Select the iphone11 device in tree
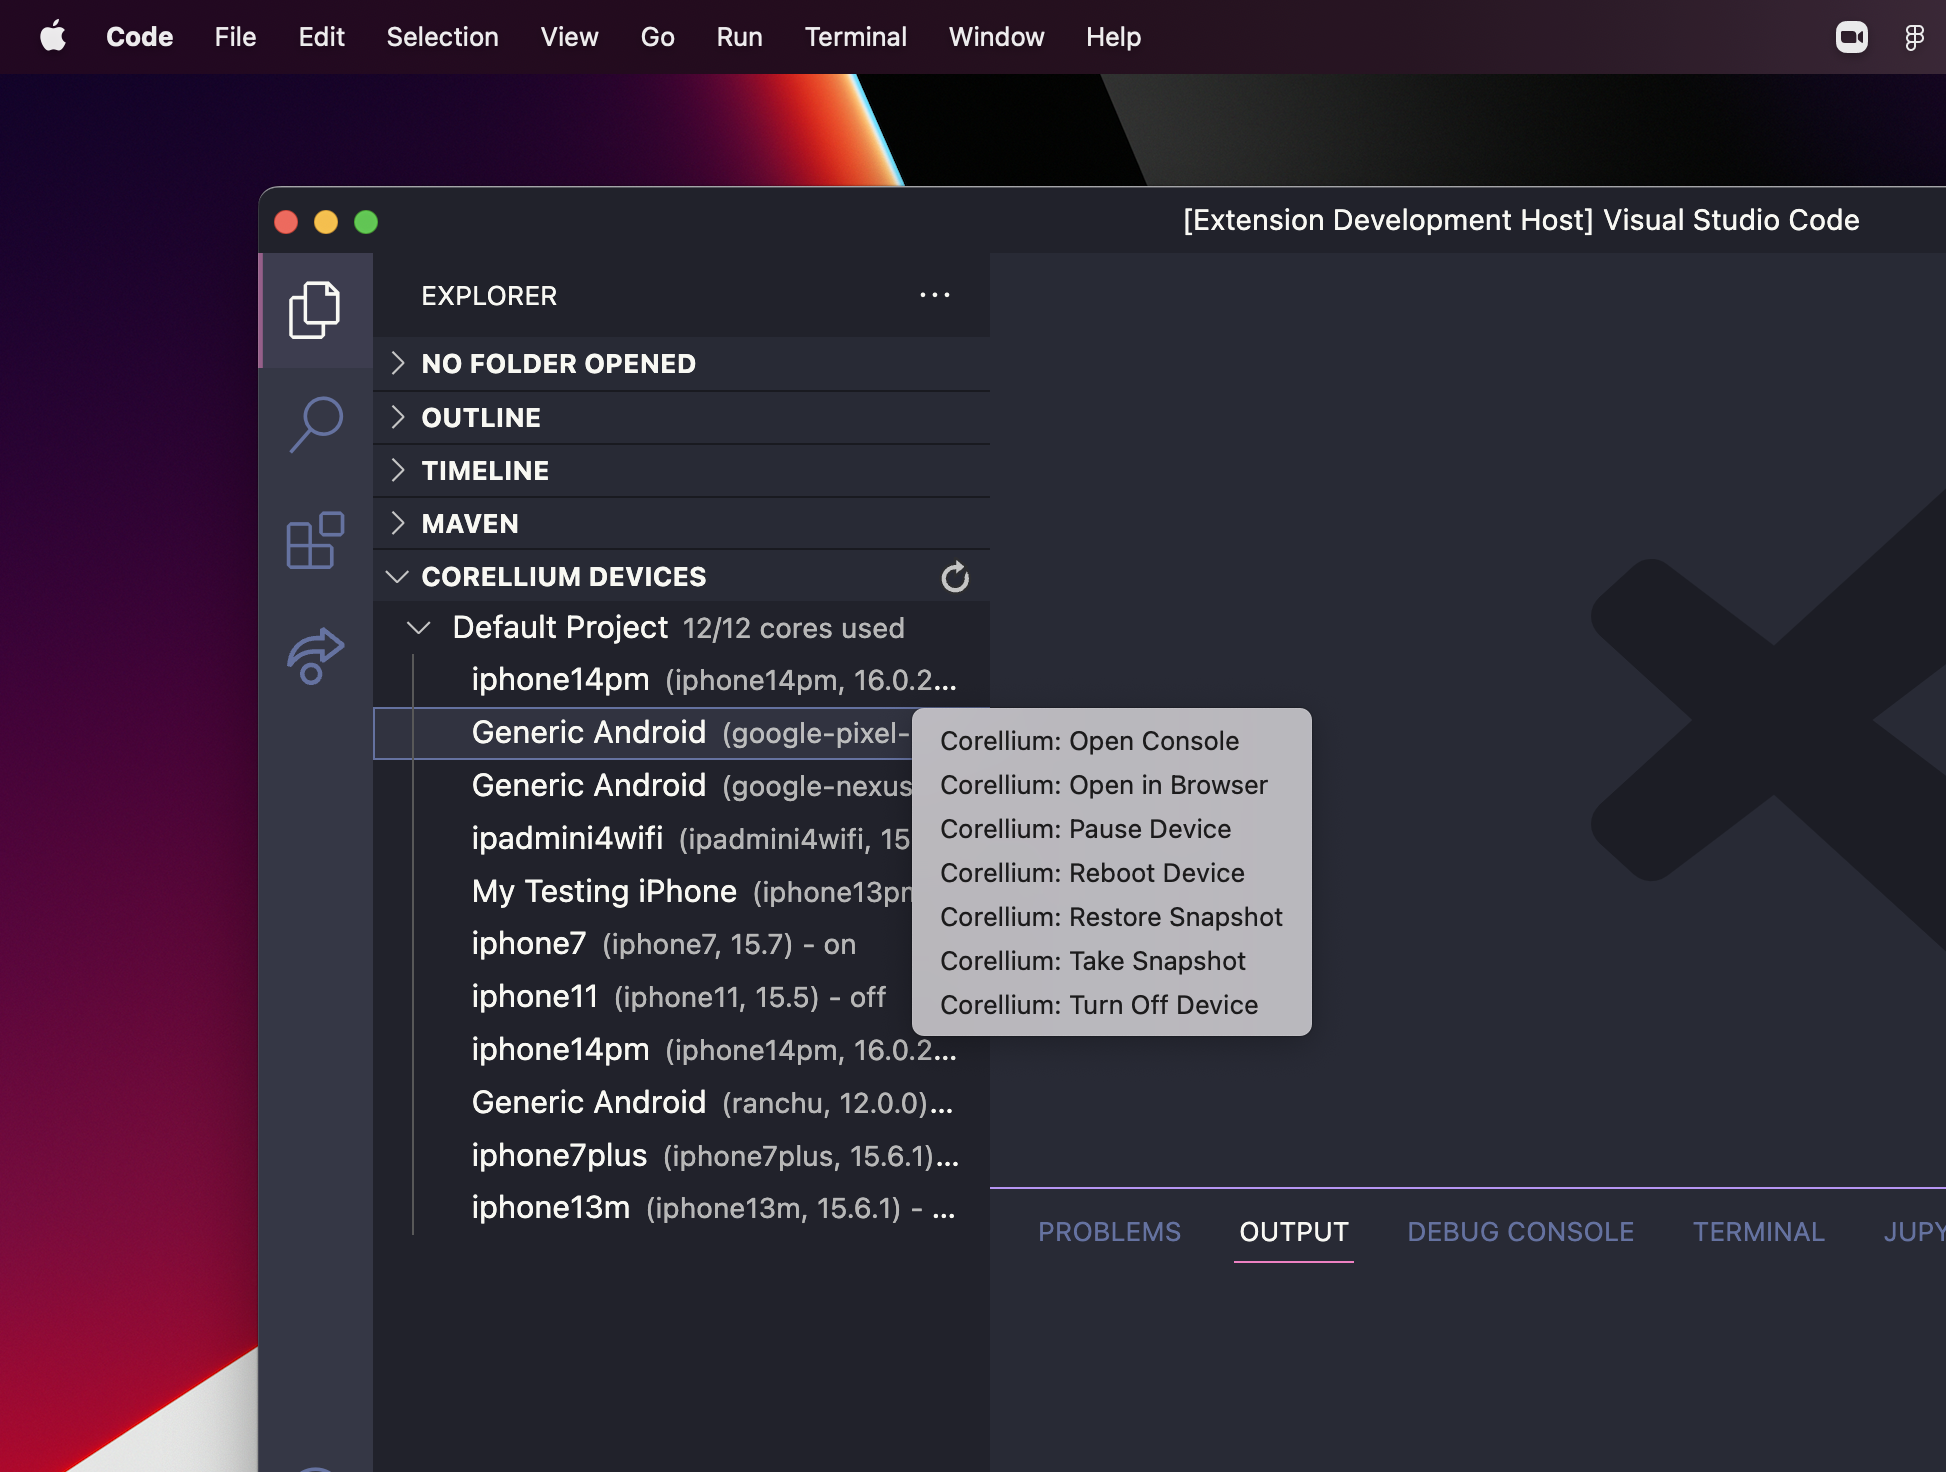The height and width of the screenshot is (1472, 1946). [x=535, y=997]
